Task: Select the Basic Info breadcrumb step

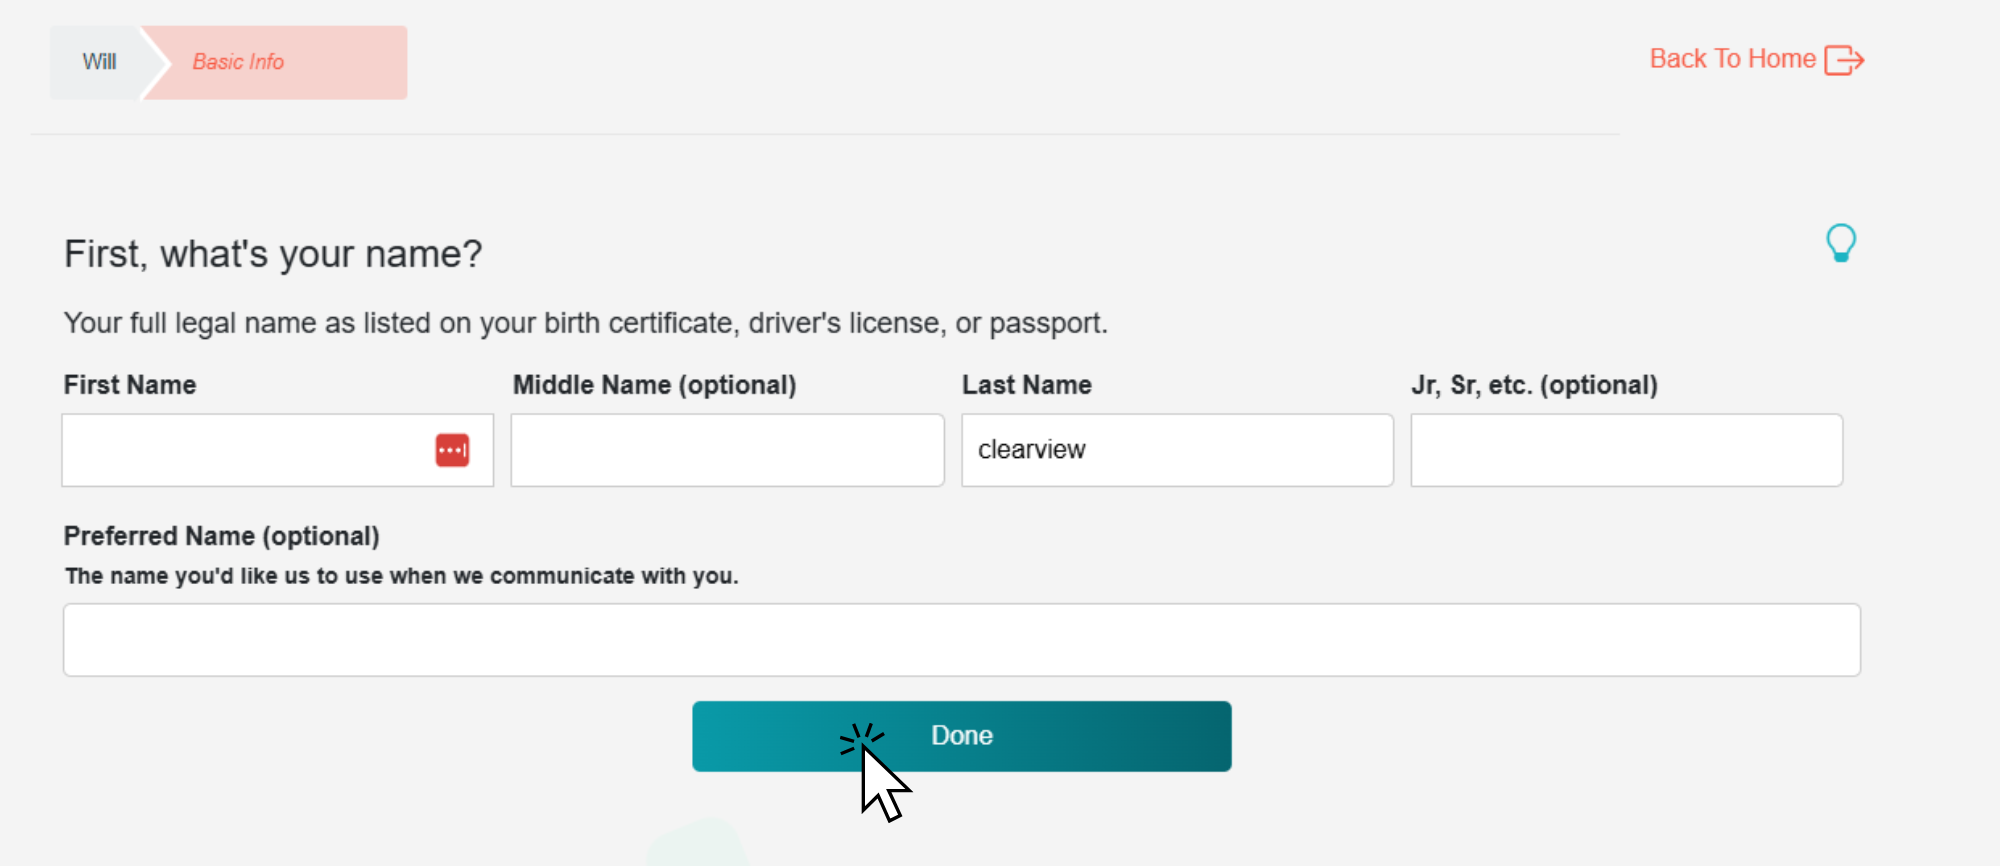Action: pyautogui.click(x=238, y=62)
